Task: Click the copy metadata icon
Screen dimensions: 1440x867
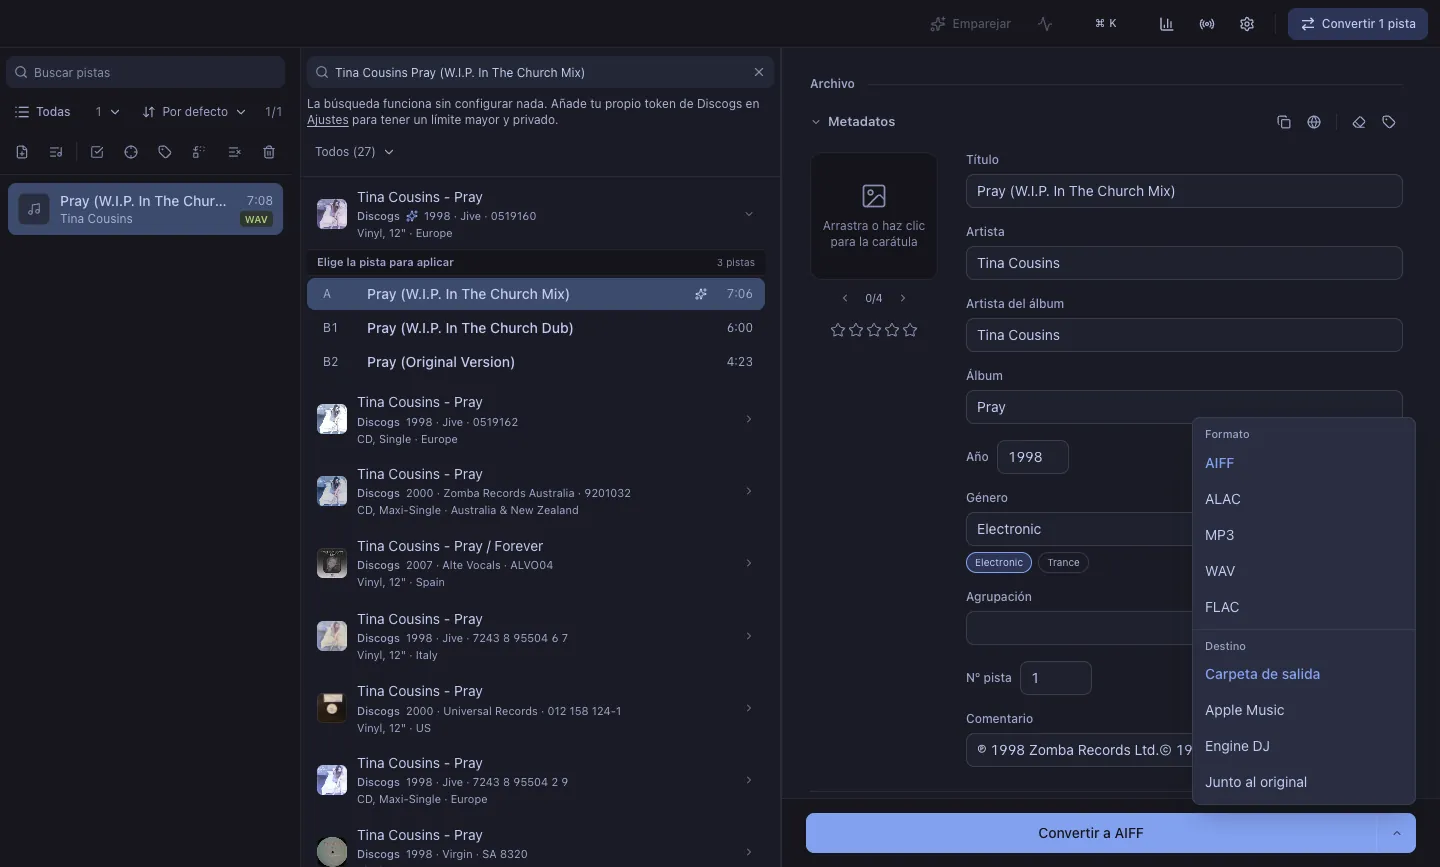Action: click(1284, 122)
